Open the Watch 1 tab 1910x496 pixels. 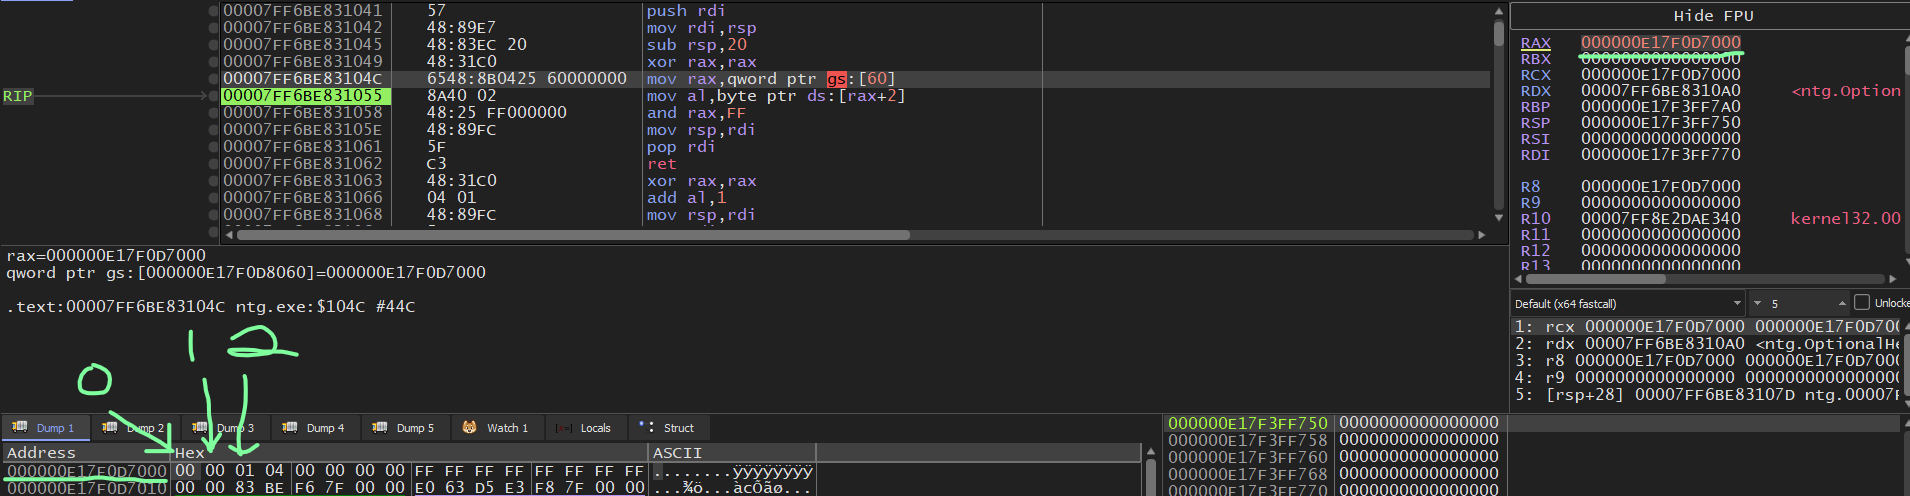point(498,428)
